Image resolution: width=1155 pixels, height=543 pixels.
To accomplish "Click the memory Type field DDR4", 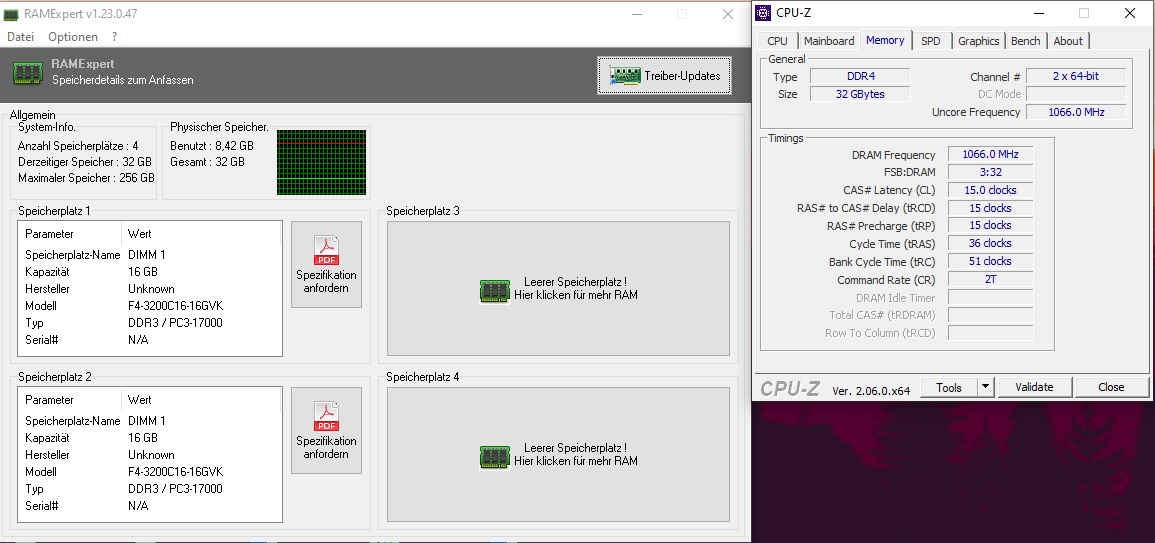I will tap(860, 76).
